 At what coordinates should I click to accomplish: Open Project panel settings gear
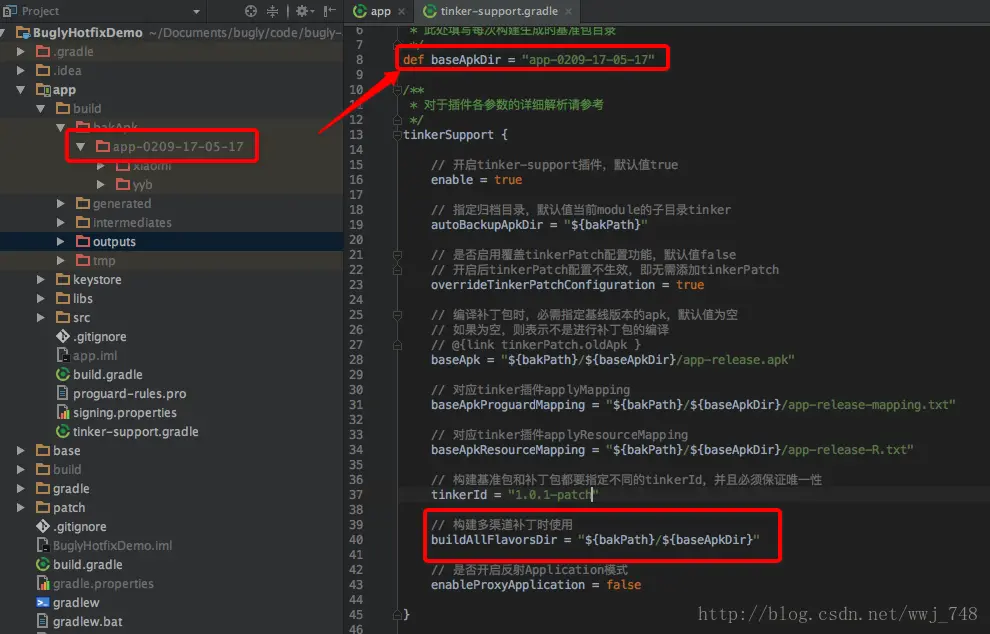coord(302,11)
